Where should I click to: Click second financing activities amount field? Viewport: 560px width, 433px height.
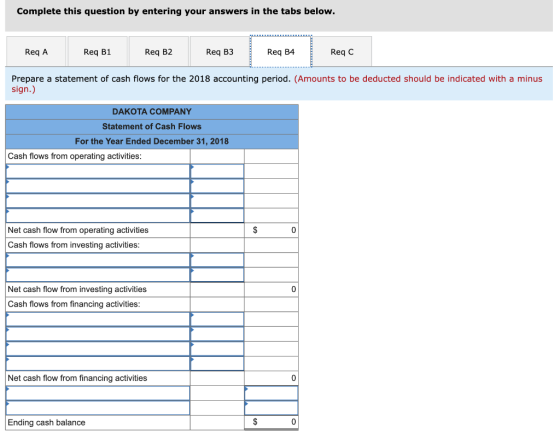point(217,334)
